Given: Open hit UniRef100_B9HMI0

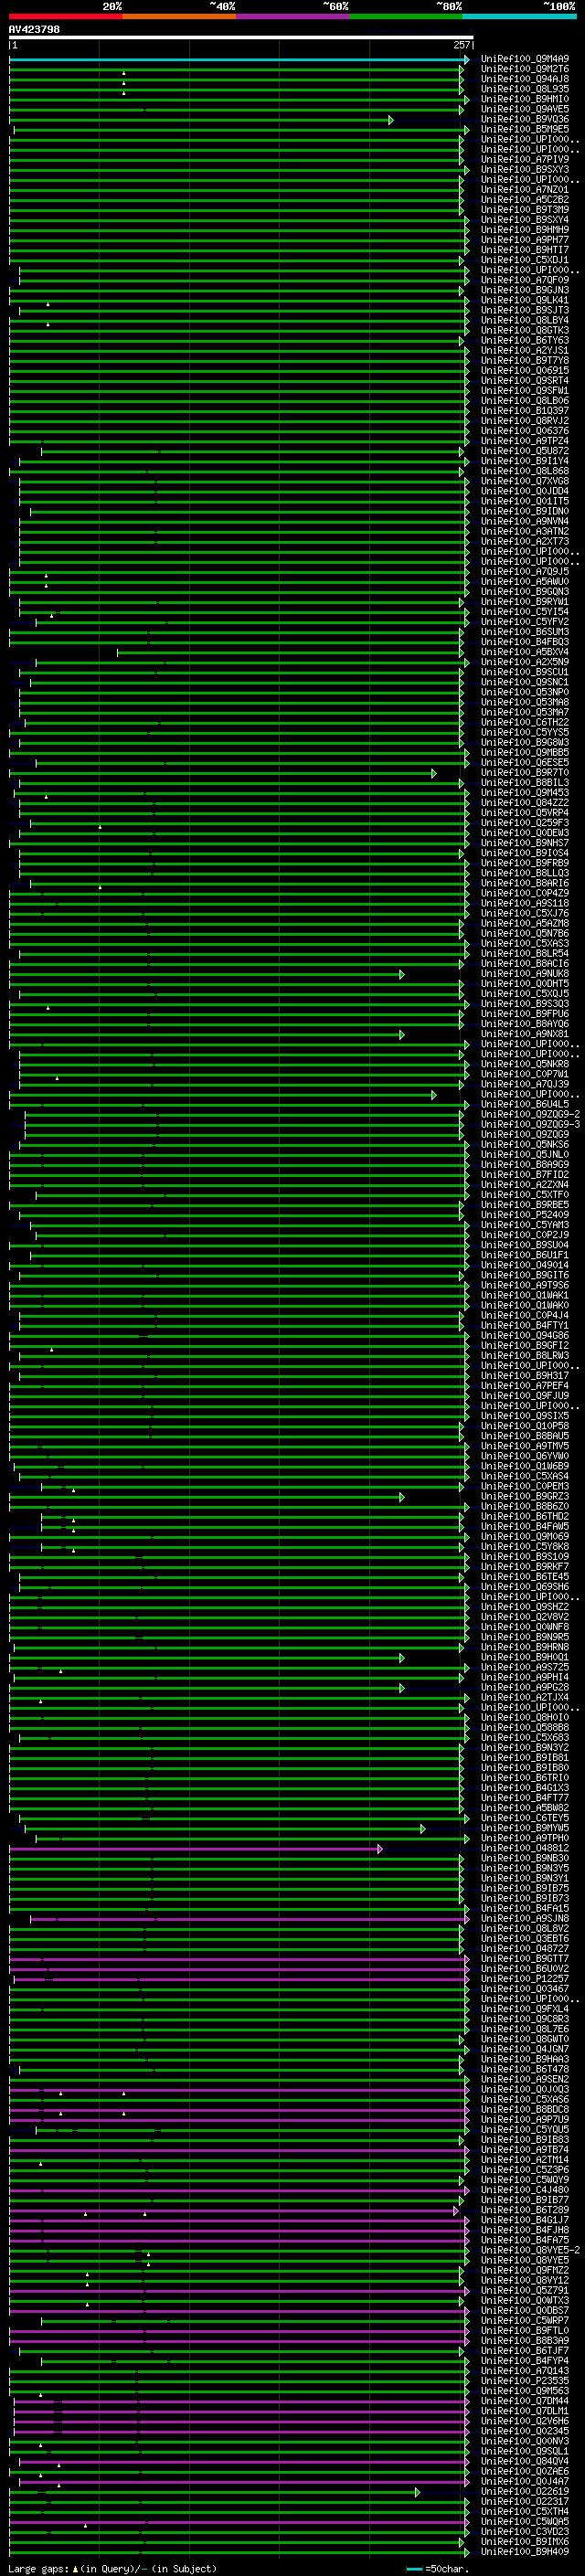Looking at the screenshot, I should click(x=525, y=99).
